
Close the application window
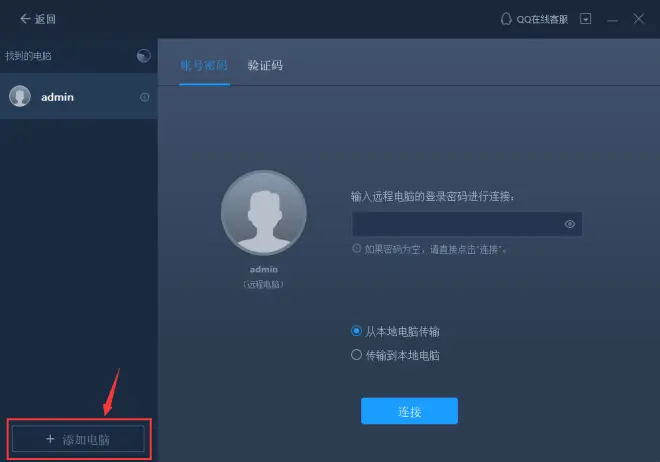(x=639, y=19)
